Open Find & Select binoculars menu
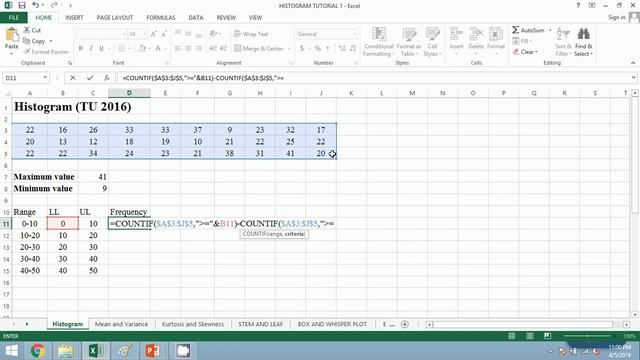 [x=583, y=42]
